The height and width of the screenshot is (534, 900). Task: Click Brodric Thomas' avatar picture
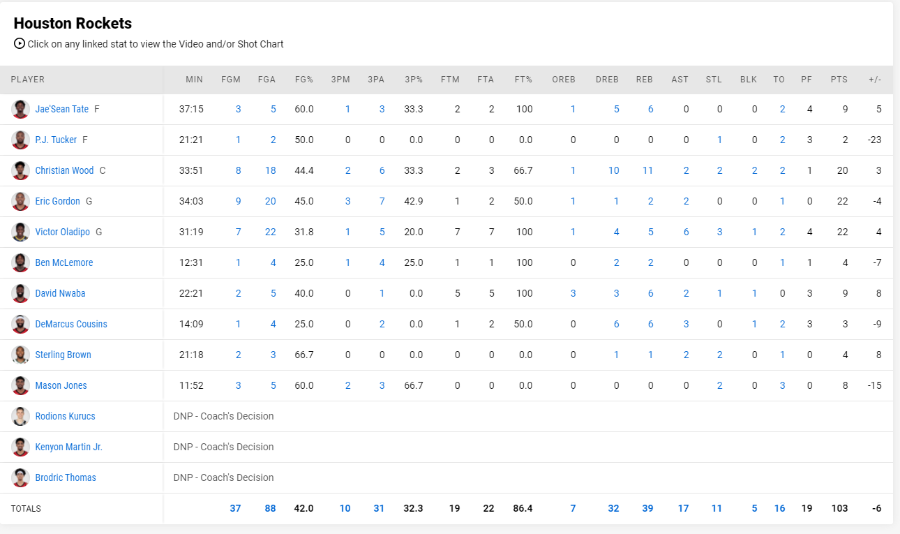point(20,478)
